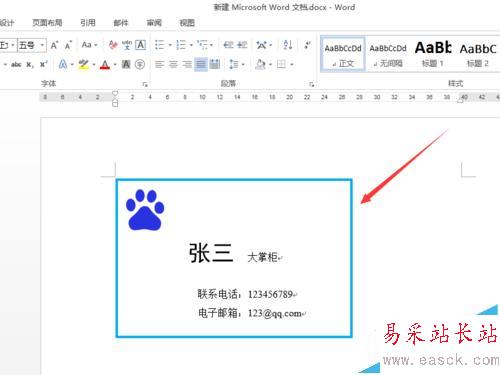Click the Decrease Indent icon
Viewport: 500px width, 375px height.
tap(228, 45)
